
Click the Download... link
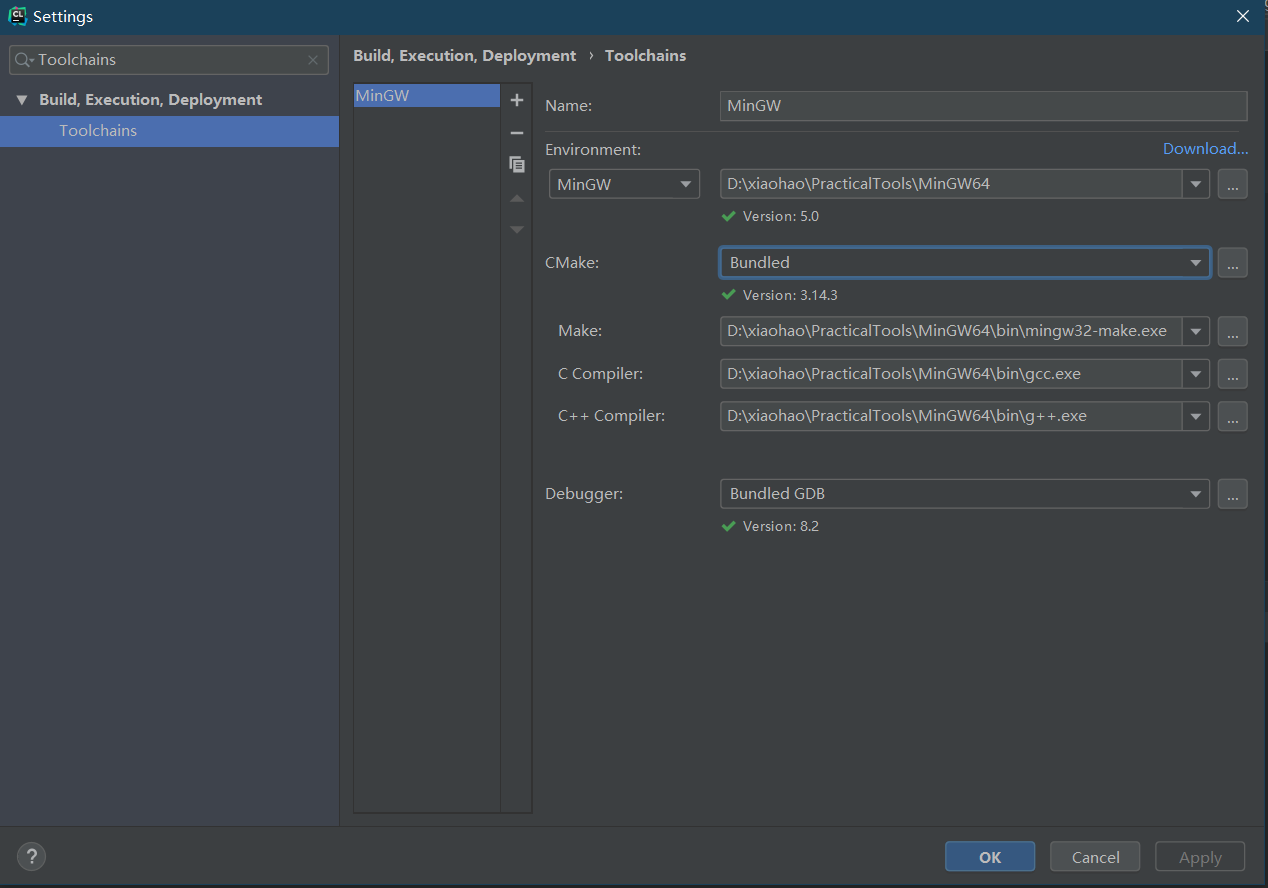(x=1205, y=149)
